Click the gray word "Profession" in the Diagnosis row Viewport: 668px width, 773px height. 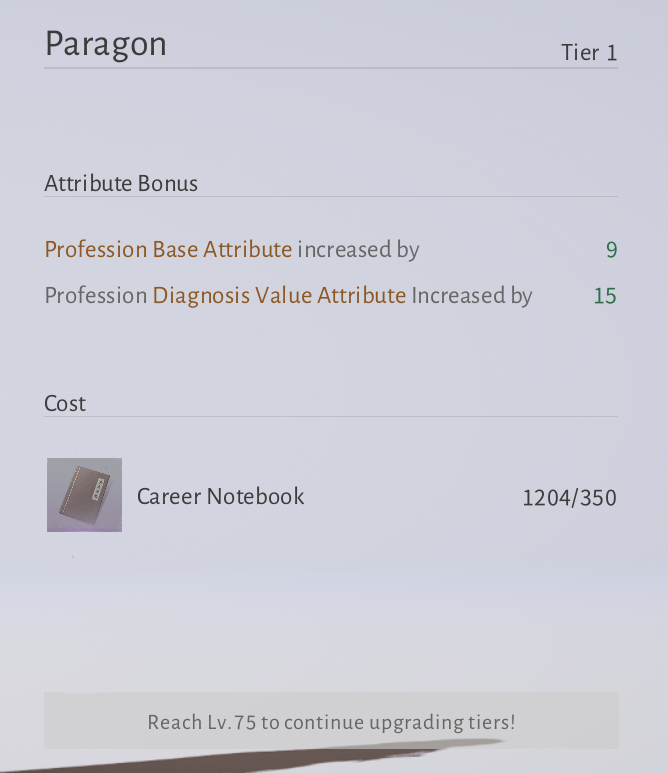[x=96, y=295]
